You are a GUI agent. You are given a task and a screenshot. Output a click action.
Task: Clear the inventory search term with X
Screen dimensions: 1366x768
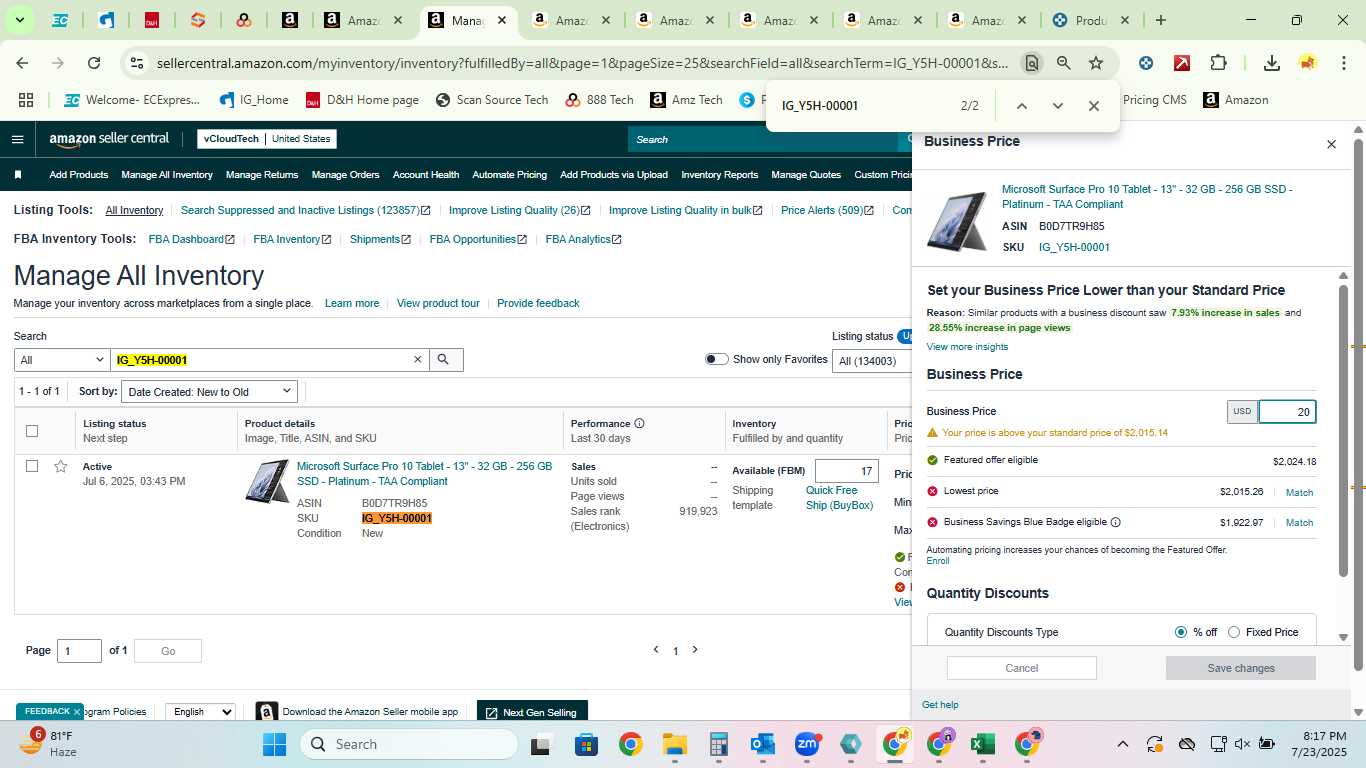point(418,360)
